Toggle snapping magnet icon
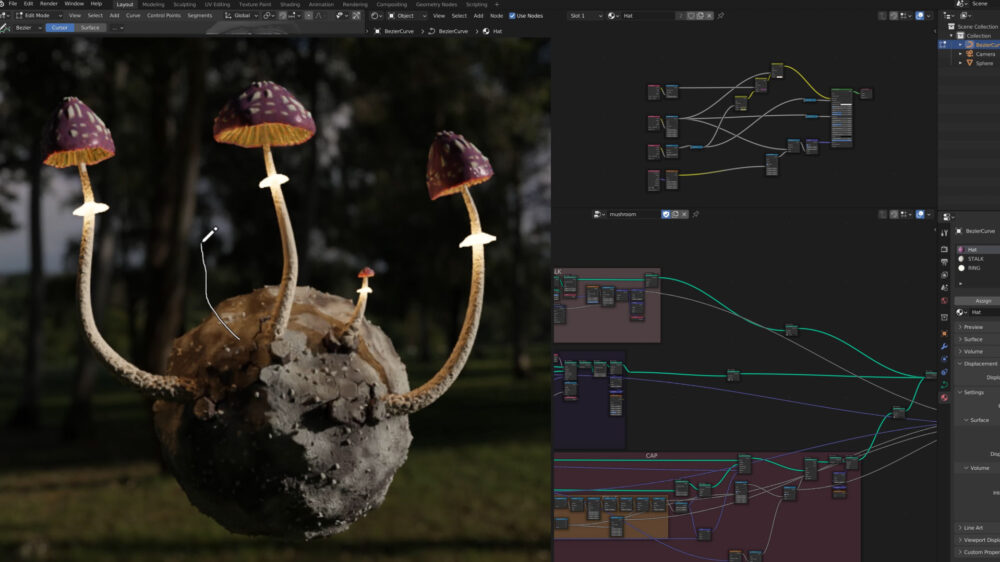1000x562 pixels. pos(283,15)
